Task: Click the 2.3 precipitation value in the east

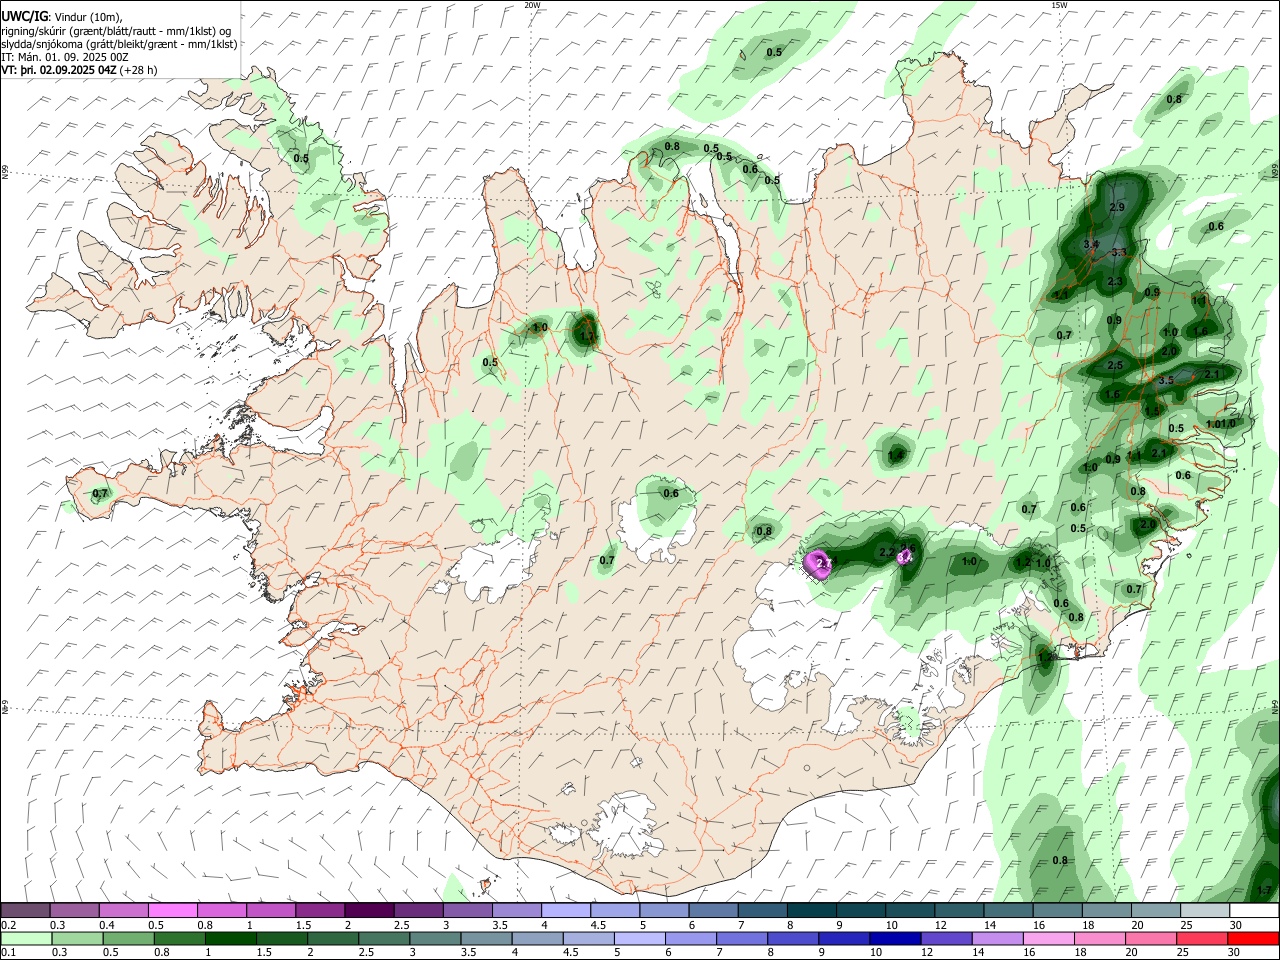Action: click(x=1116, y=282)
